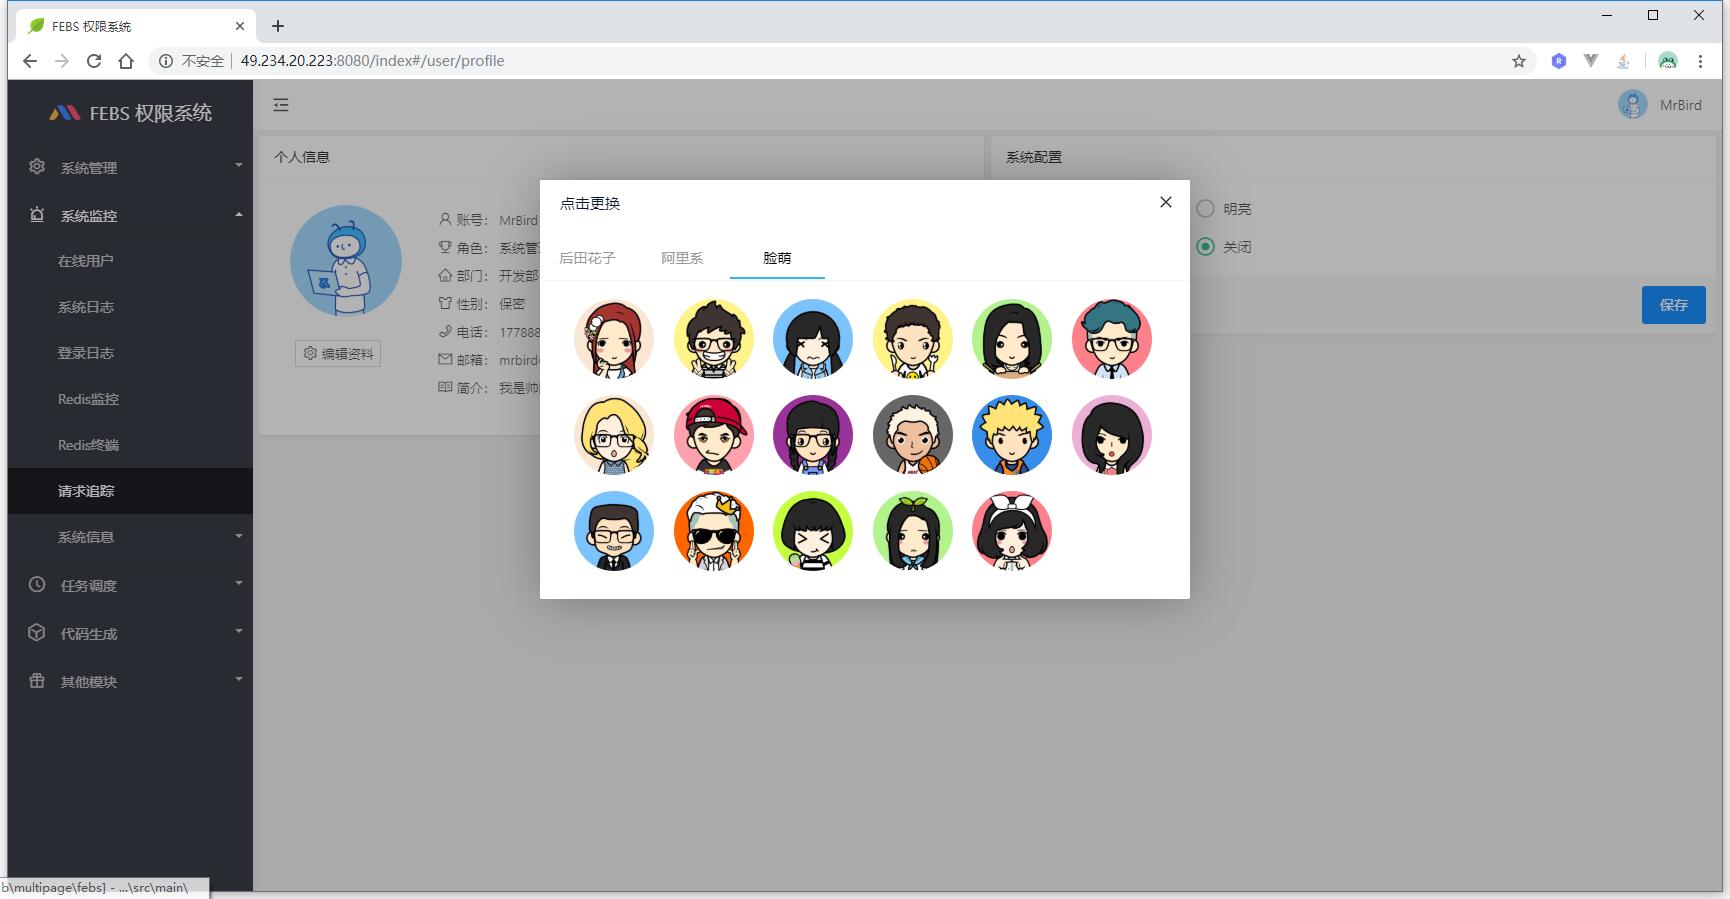Click the MrBird avatar in header
Screen dimensions: 1730x899
coord(1633,104)
